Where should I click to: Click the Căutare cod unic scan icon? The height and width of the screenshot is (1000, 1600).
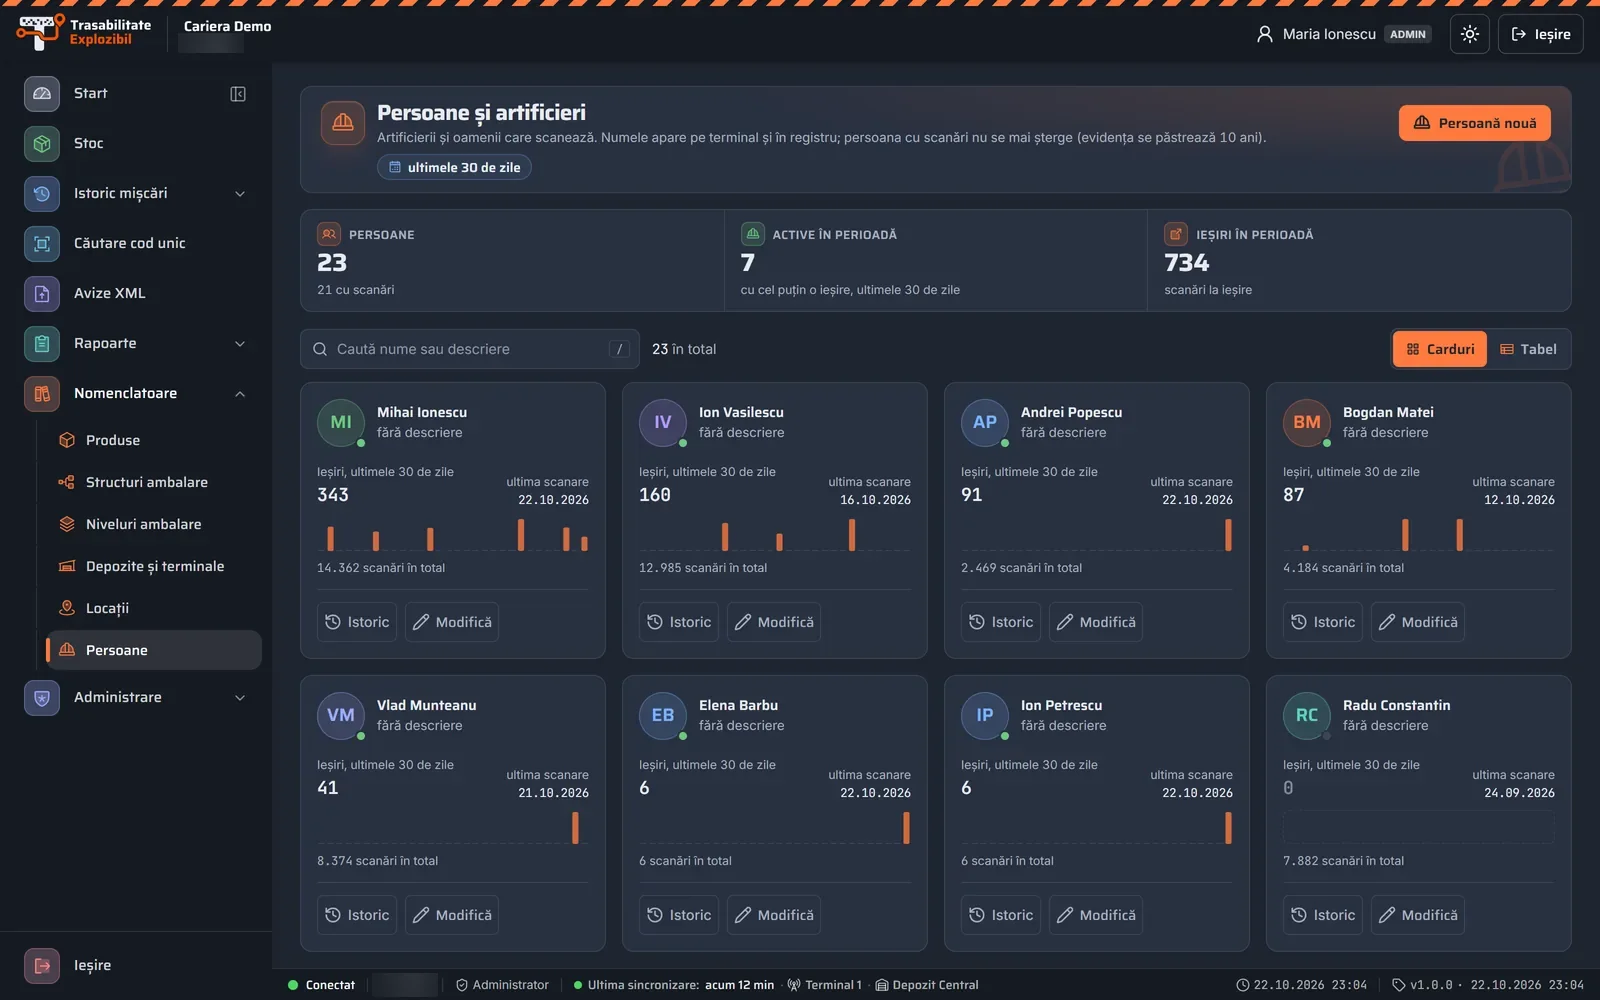pyautogui.click(x=42, y=243)
